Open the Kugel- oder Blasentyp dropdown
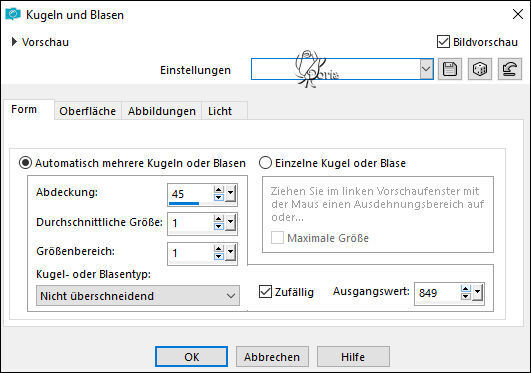Viewport: 531px width, 373px height. point(138,296)
